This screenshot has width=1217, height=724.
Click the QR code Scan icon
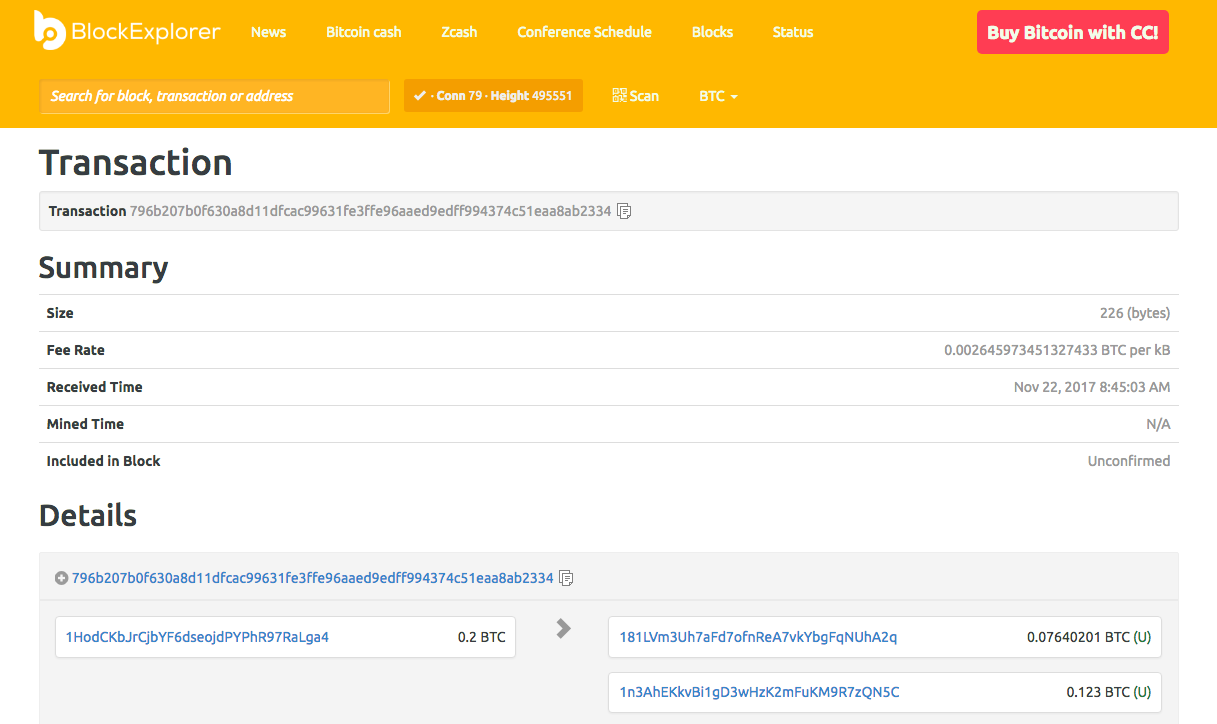pos(619,95)
